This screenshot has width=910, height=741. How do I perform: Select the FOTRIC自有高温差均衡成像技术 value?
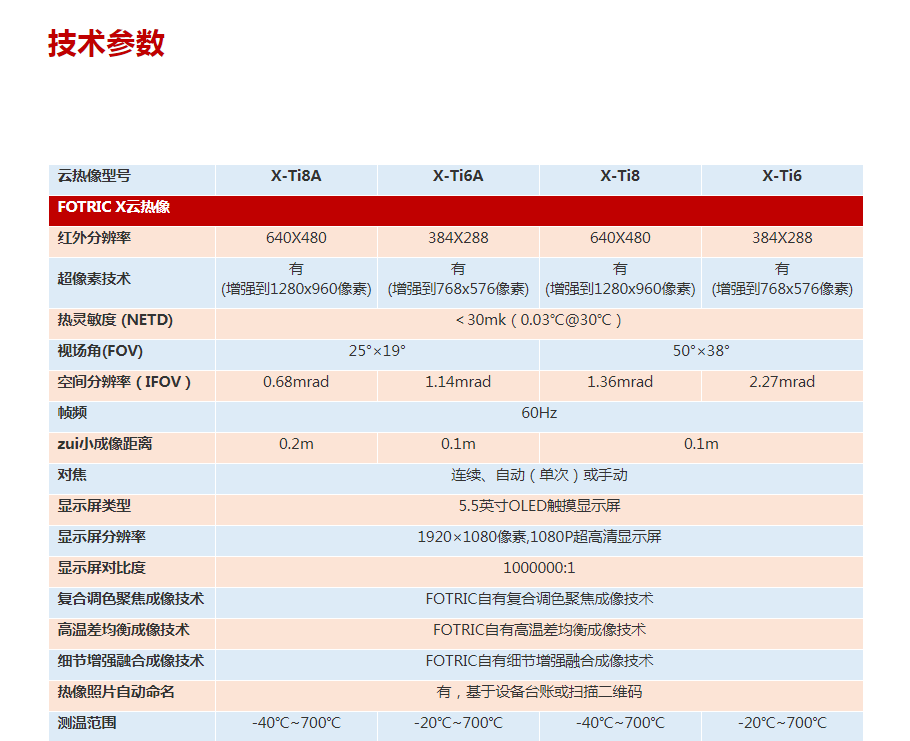pos(539,630)
